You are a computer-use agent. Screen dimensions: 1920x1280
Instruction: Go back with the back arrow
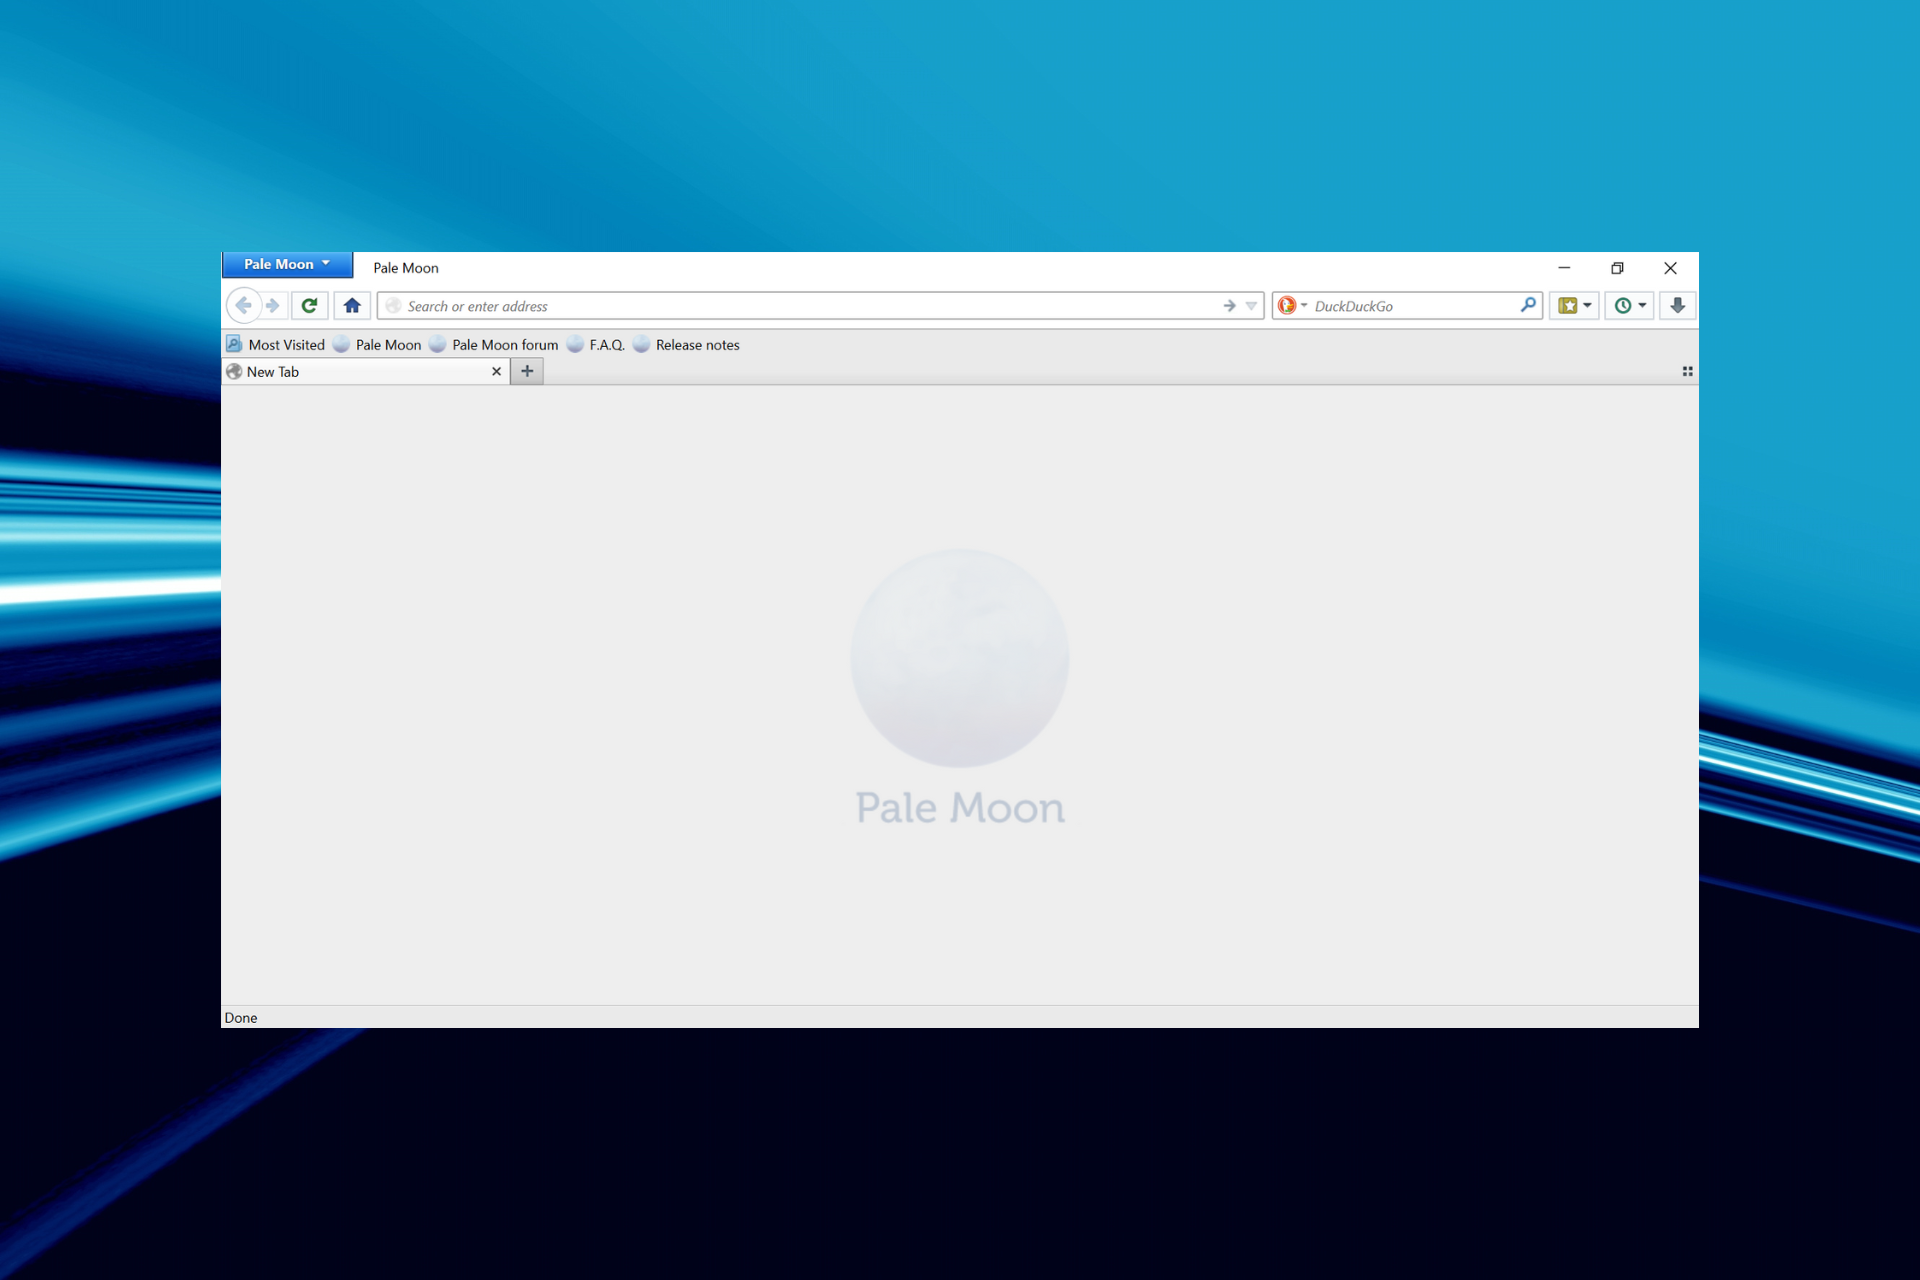(x=243, y=305)
